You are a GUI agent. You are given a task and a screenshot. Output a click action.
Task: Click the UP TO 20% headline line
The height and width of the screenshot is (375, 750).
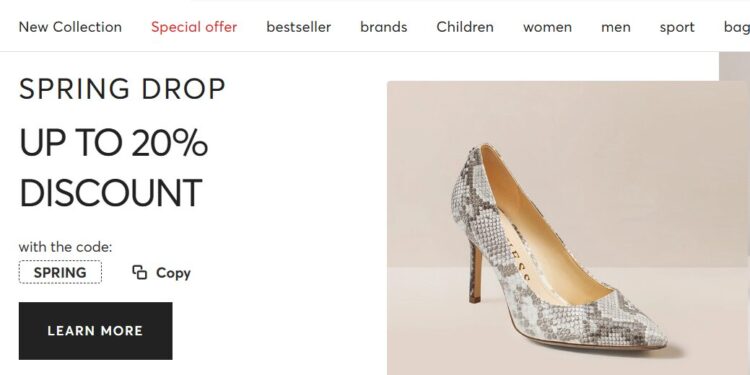113,143
